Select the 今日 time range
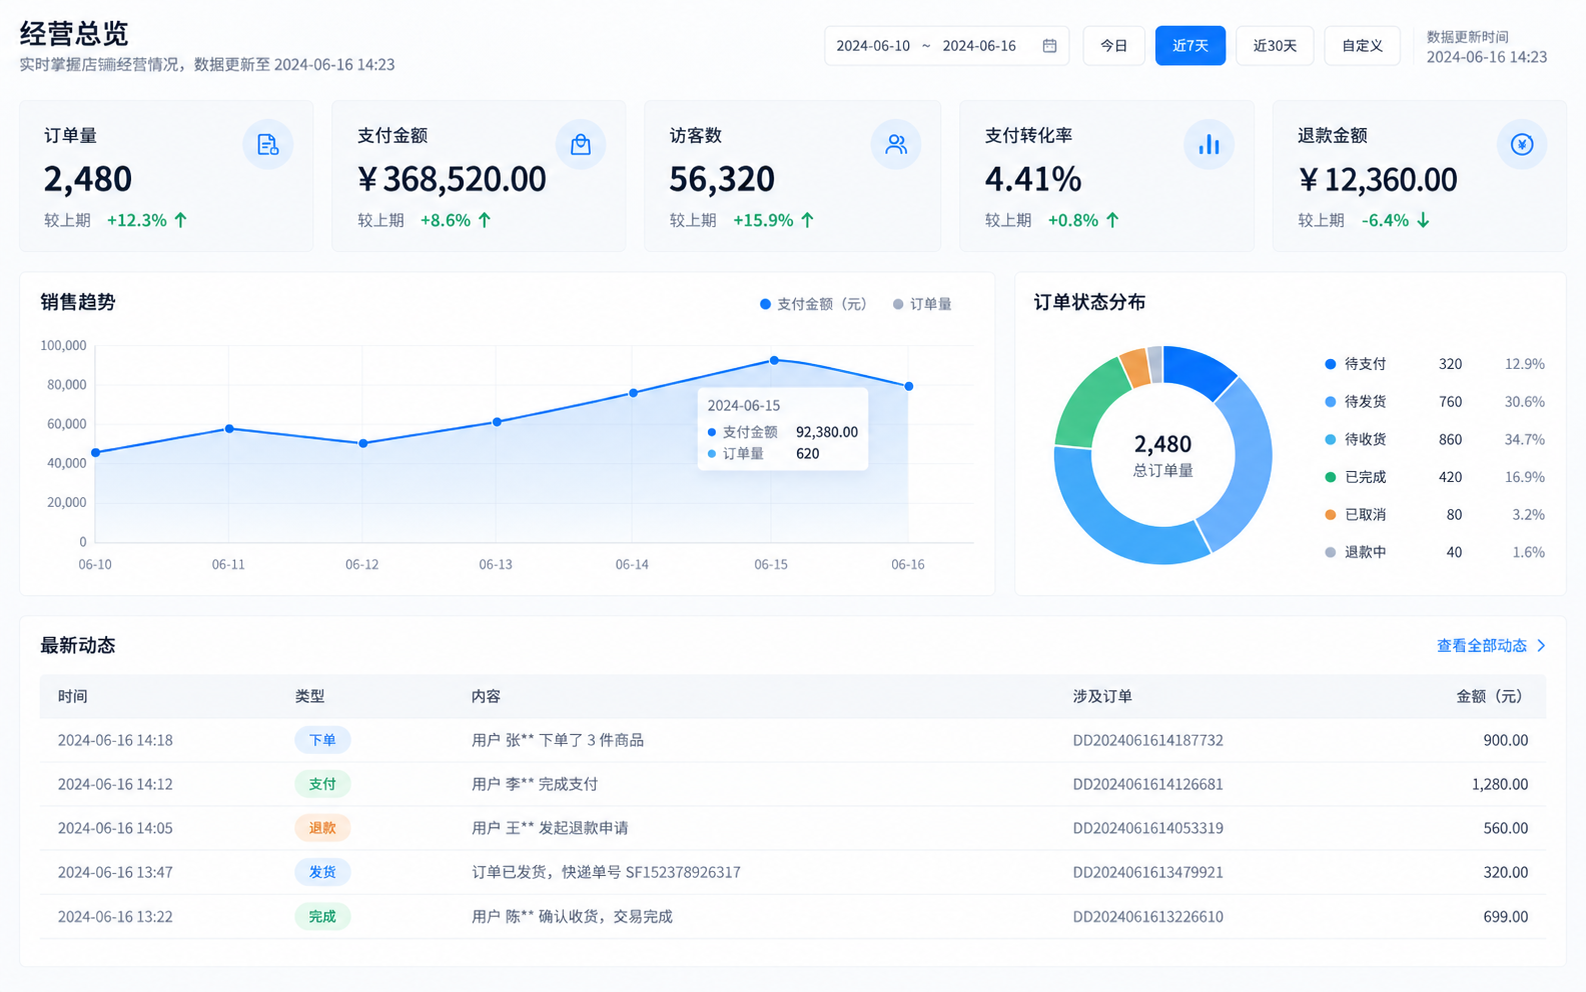The height and width of the screenshot is (992, 1586). tap(1114, 46)
